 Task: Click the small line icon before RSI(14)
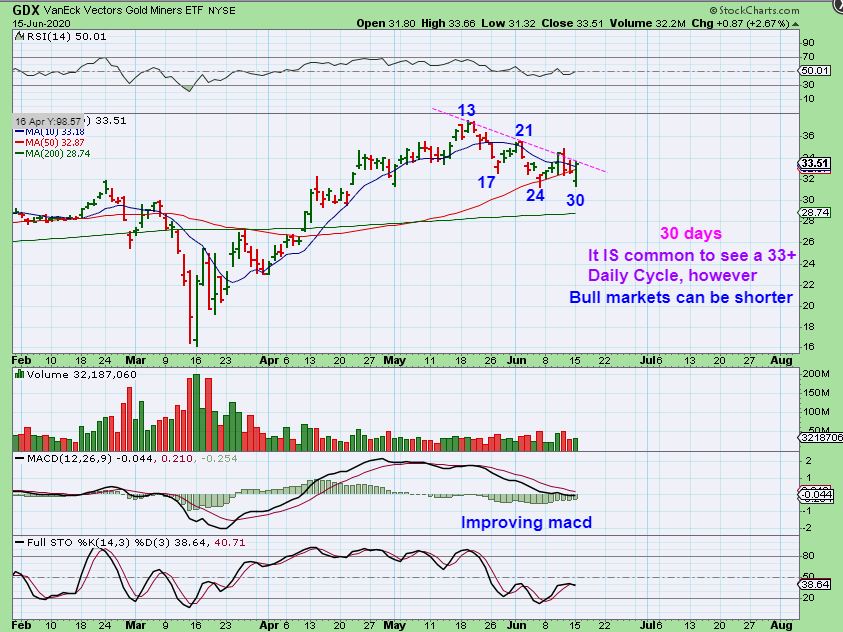(x=19, y=37)
